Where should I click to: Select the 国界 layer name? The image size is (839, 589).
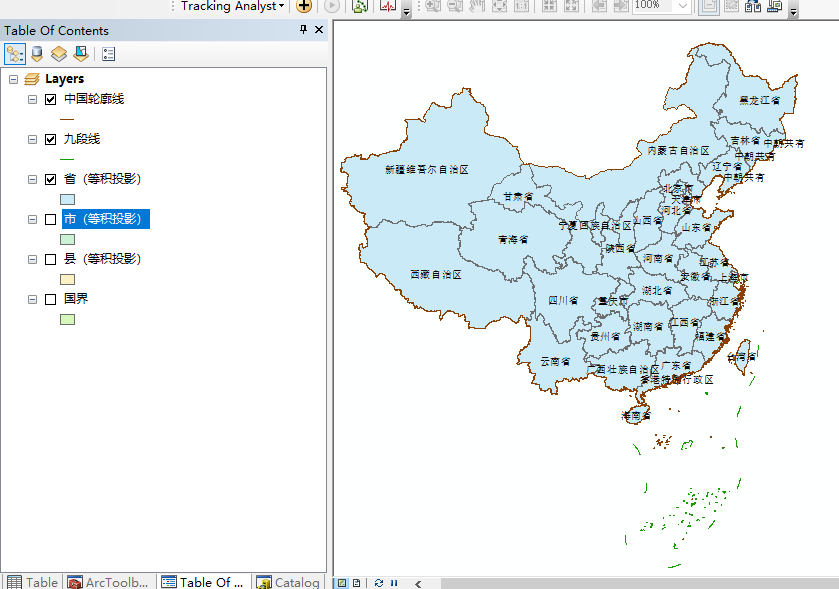[x=76, y=299]
